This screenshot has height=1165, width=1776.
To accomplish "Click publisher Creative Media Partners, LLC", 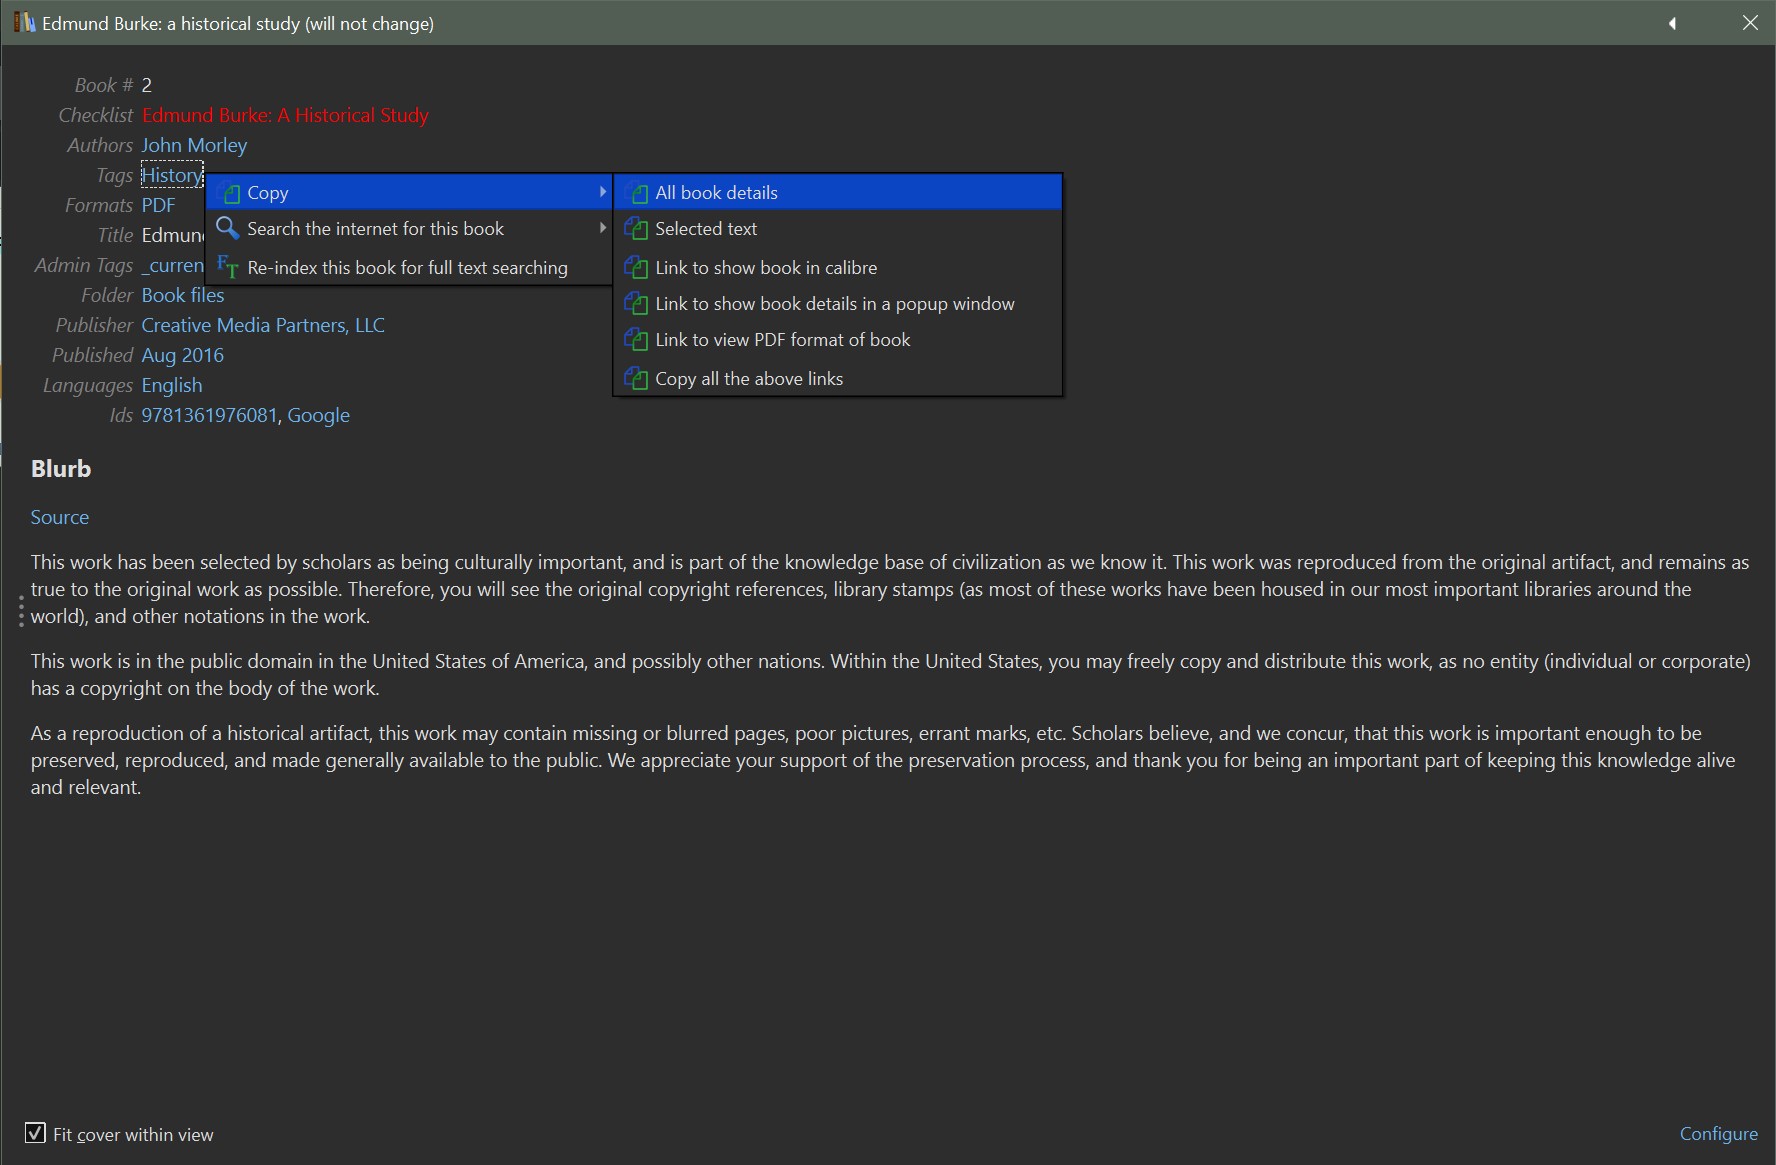I will pos(263,325).
